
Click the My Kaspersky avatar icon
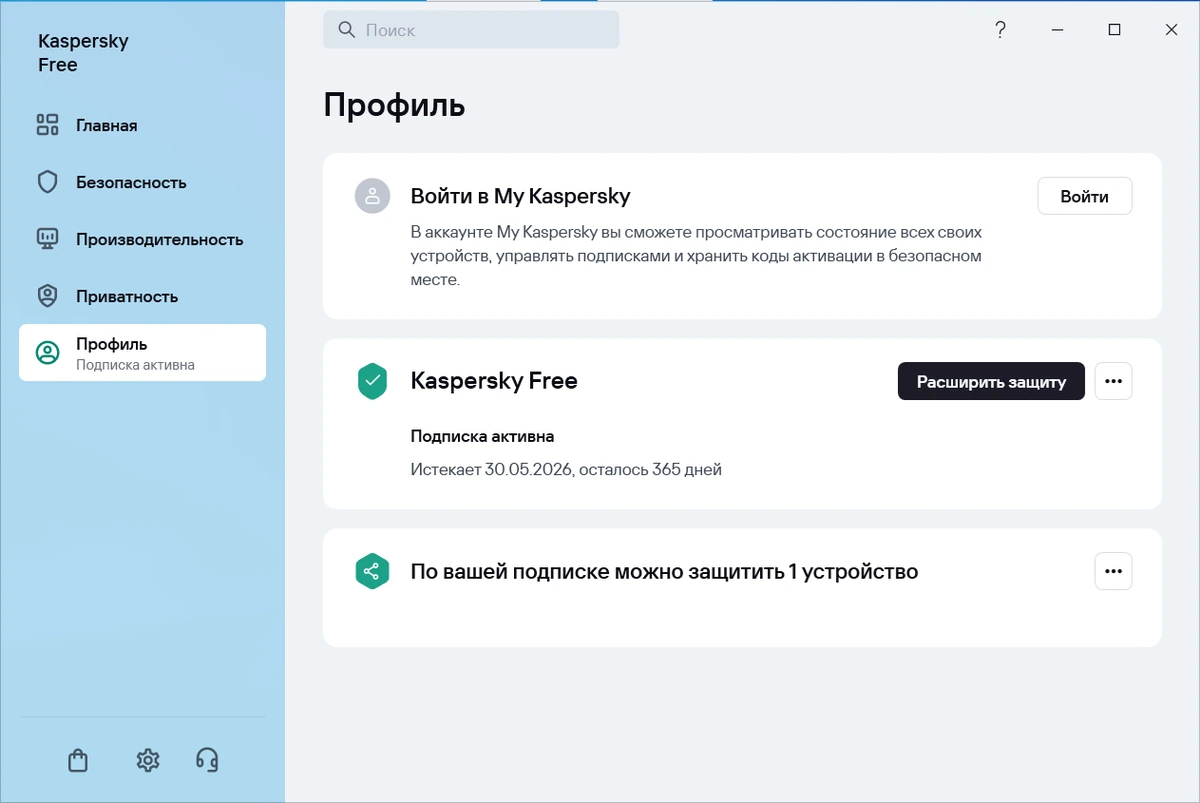(x=372, y=196)
